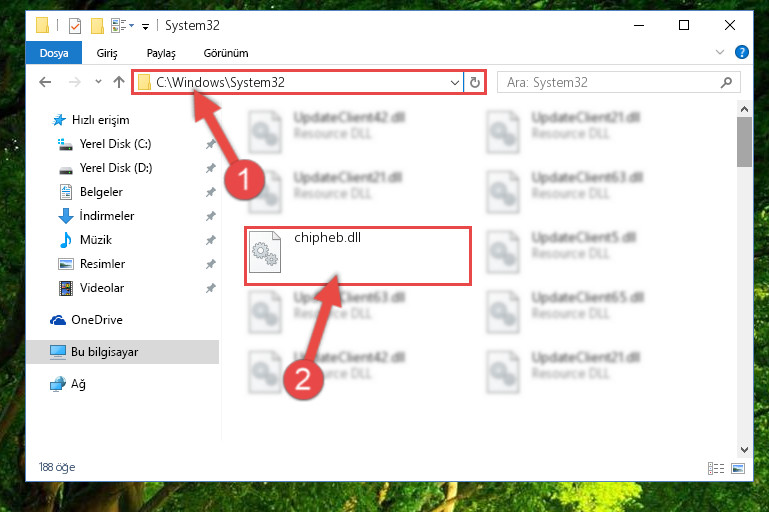Click the New Folder quick access icon
The image size is (769, 512).
pos(97,26)
